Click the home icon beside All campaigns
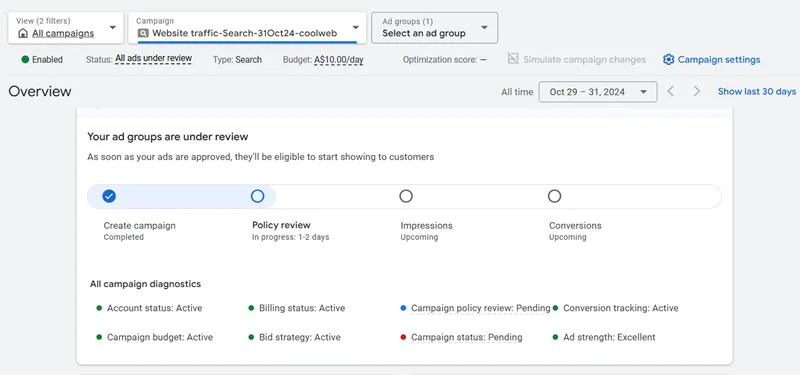The width and height of the screenshot is (800, 375). pyautogui.click(x=22, y=34)
